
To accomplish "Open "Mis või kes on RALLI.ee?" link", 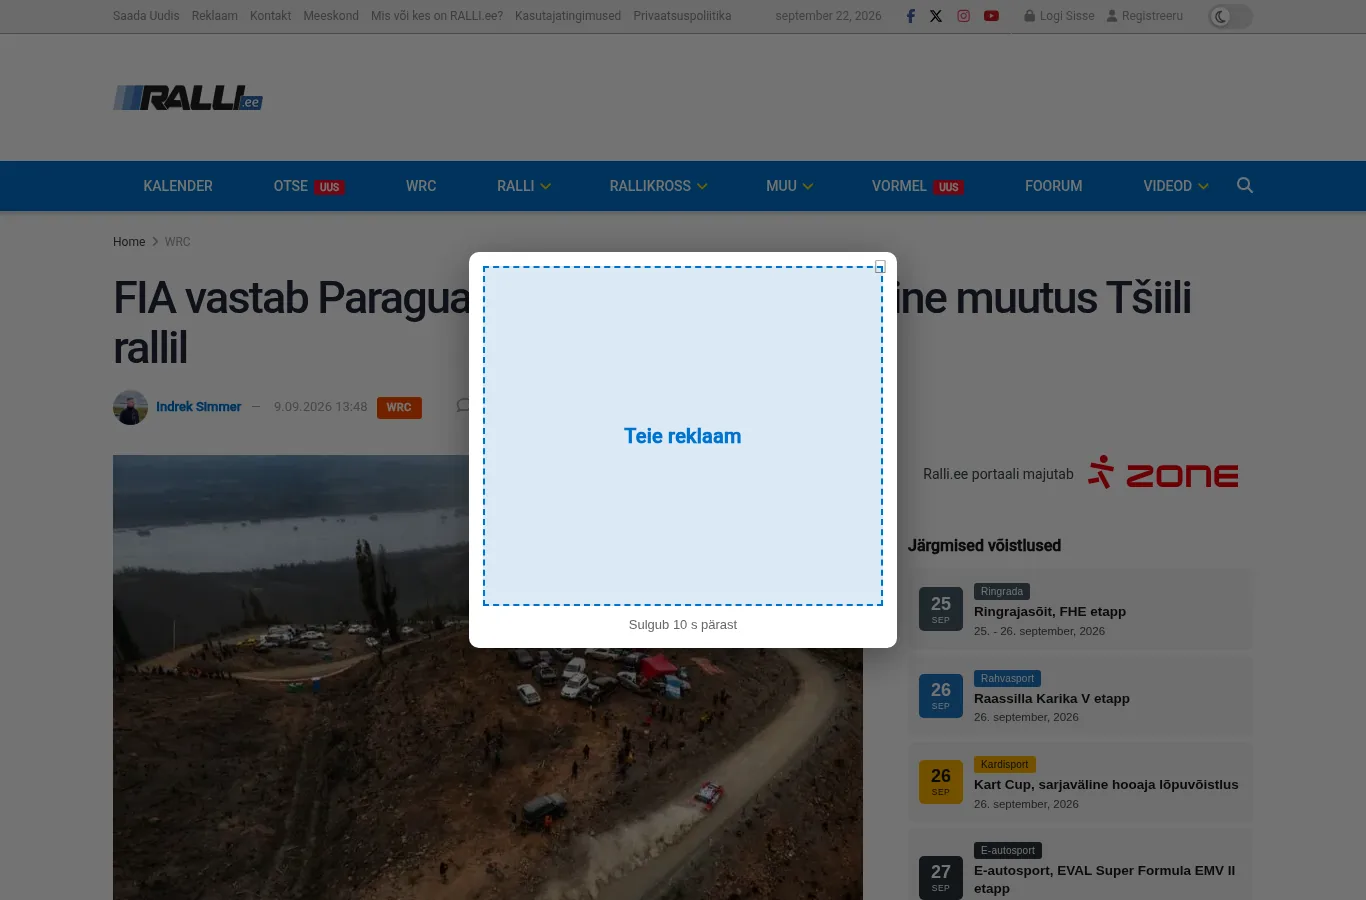I will pyautogui.click(x=437, y=16).
